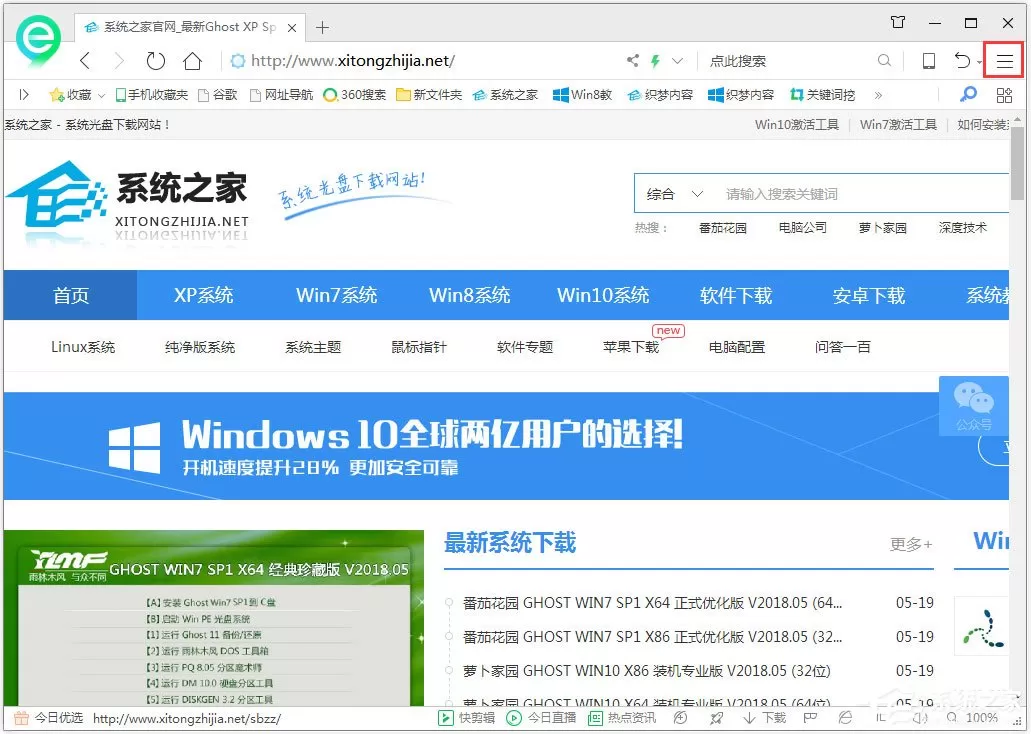This screenshot has width=1031, height=734.
Task: Open the skin (shirt) icon in title bar
Action: coord(898,22)
